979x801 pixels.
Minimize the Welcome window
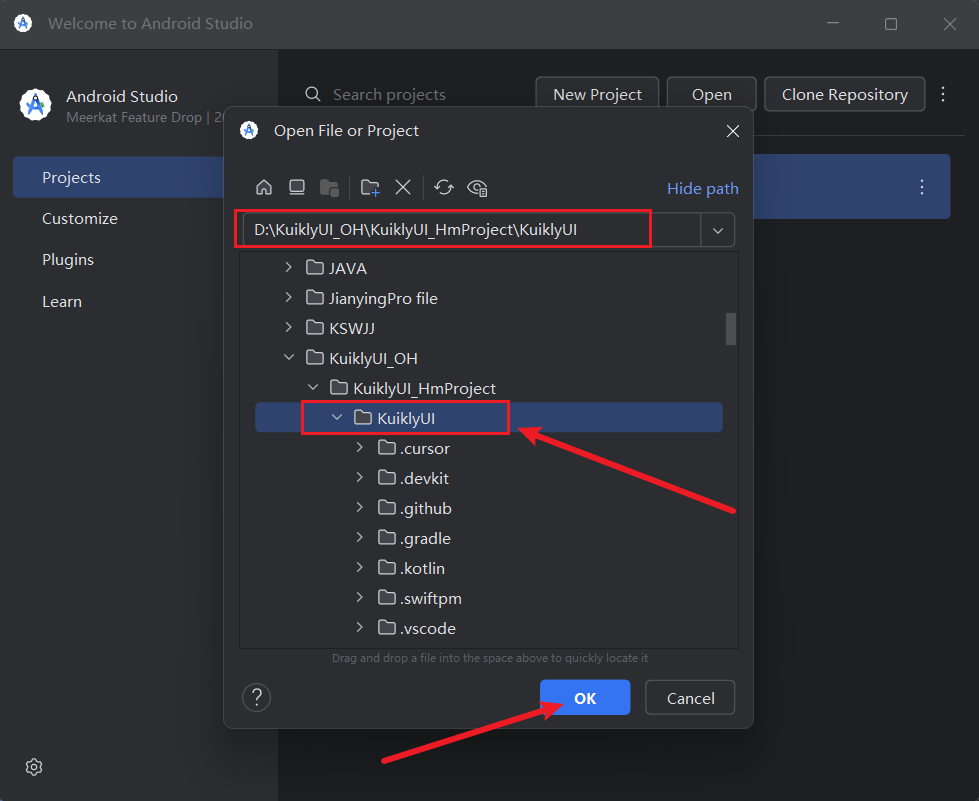point(832,24)
